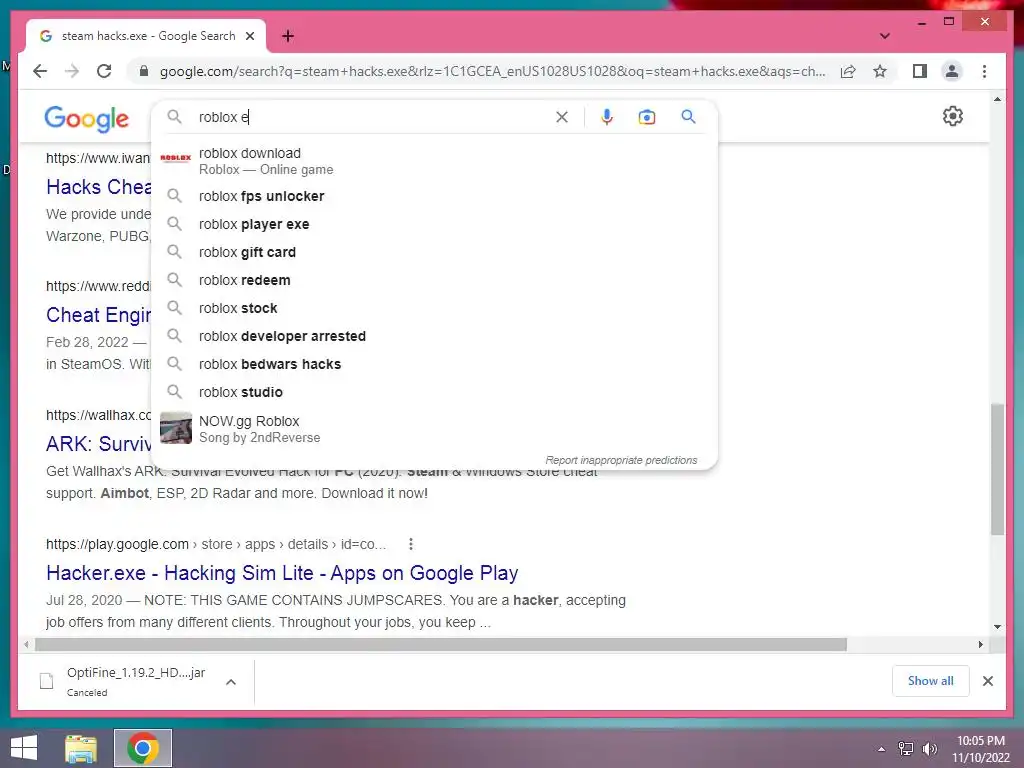This screenshot has width=1024, height=768.
Task: Open play.google.com result options dots
Action: [x=410, y=544]
